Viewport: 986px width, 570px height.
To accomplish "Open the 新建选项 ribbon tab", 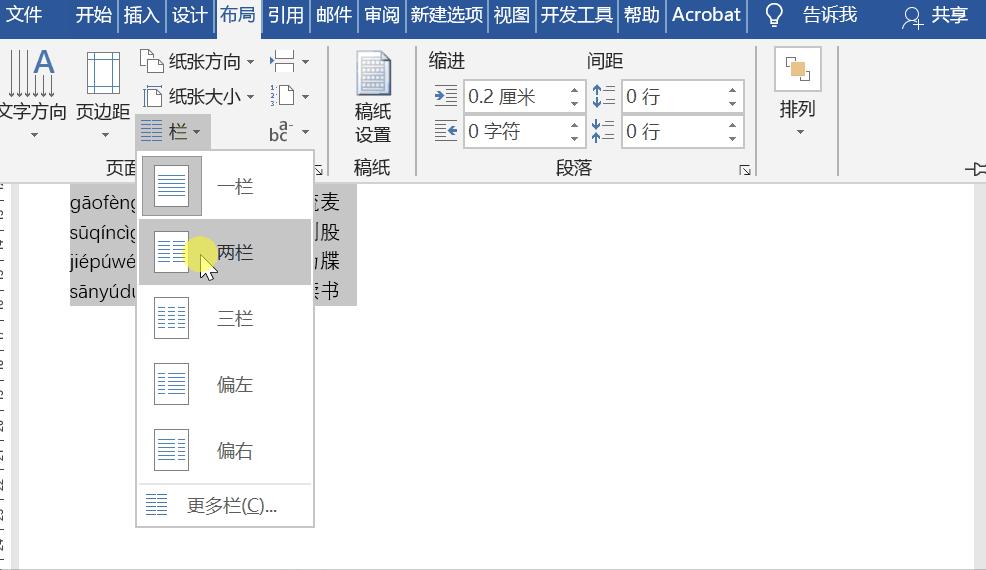I will (447, 14).
